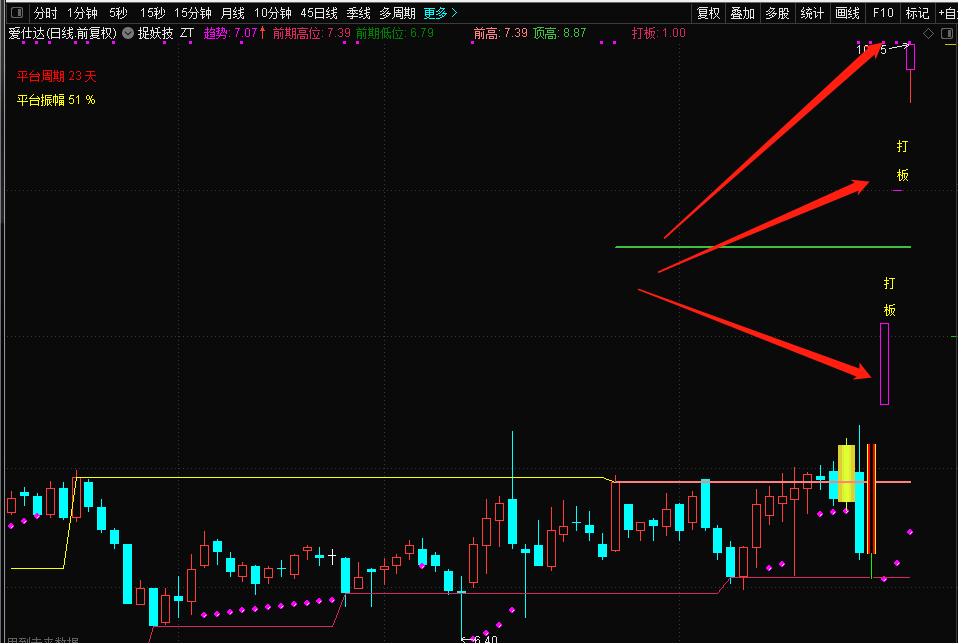The width and height of the screenshot is (958, 643).
Task: Click the 前高: 7.39 value
Action: pyautogui.click(x=500, y=33)
